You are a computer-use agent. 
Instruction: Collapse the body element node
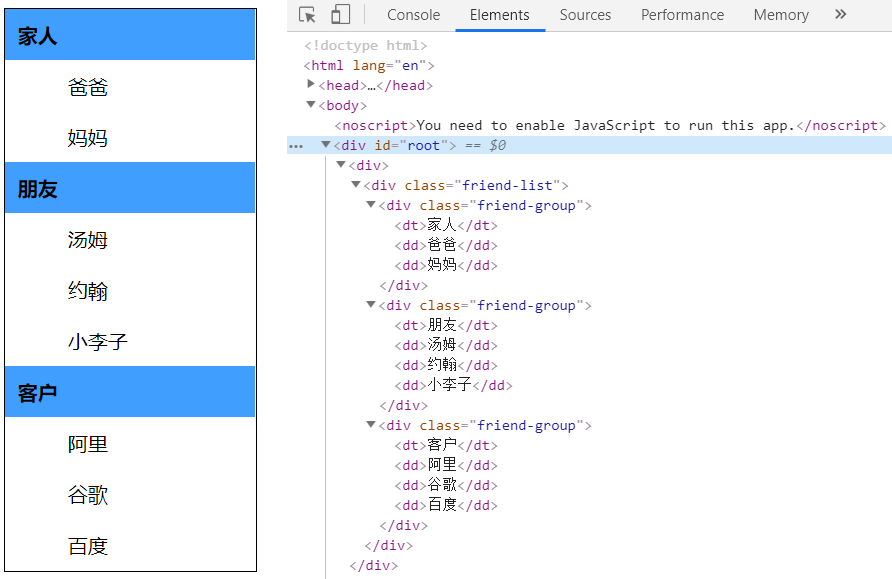[311, 105]
